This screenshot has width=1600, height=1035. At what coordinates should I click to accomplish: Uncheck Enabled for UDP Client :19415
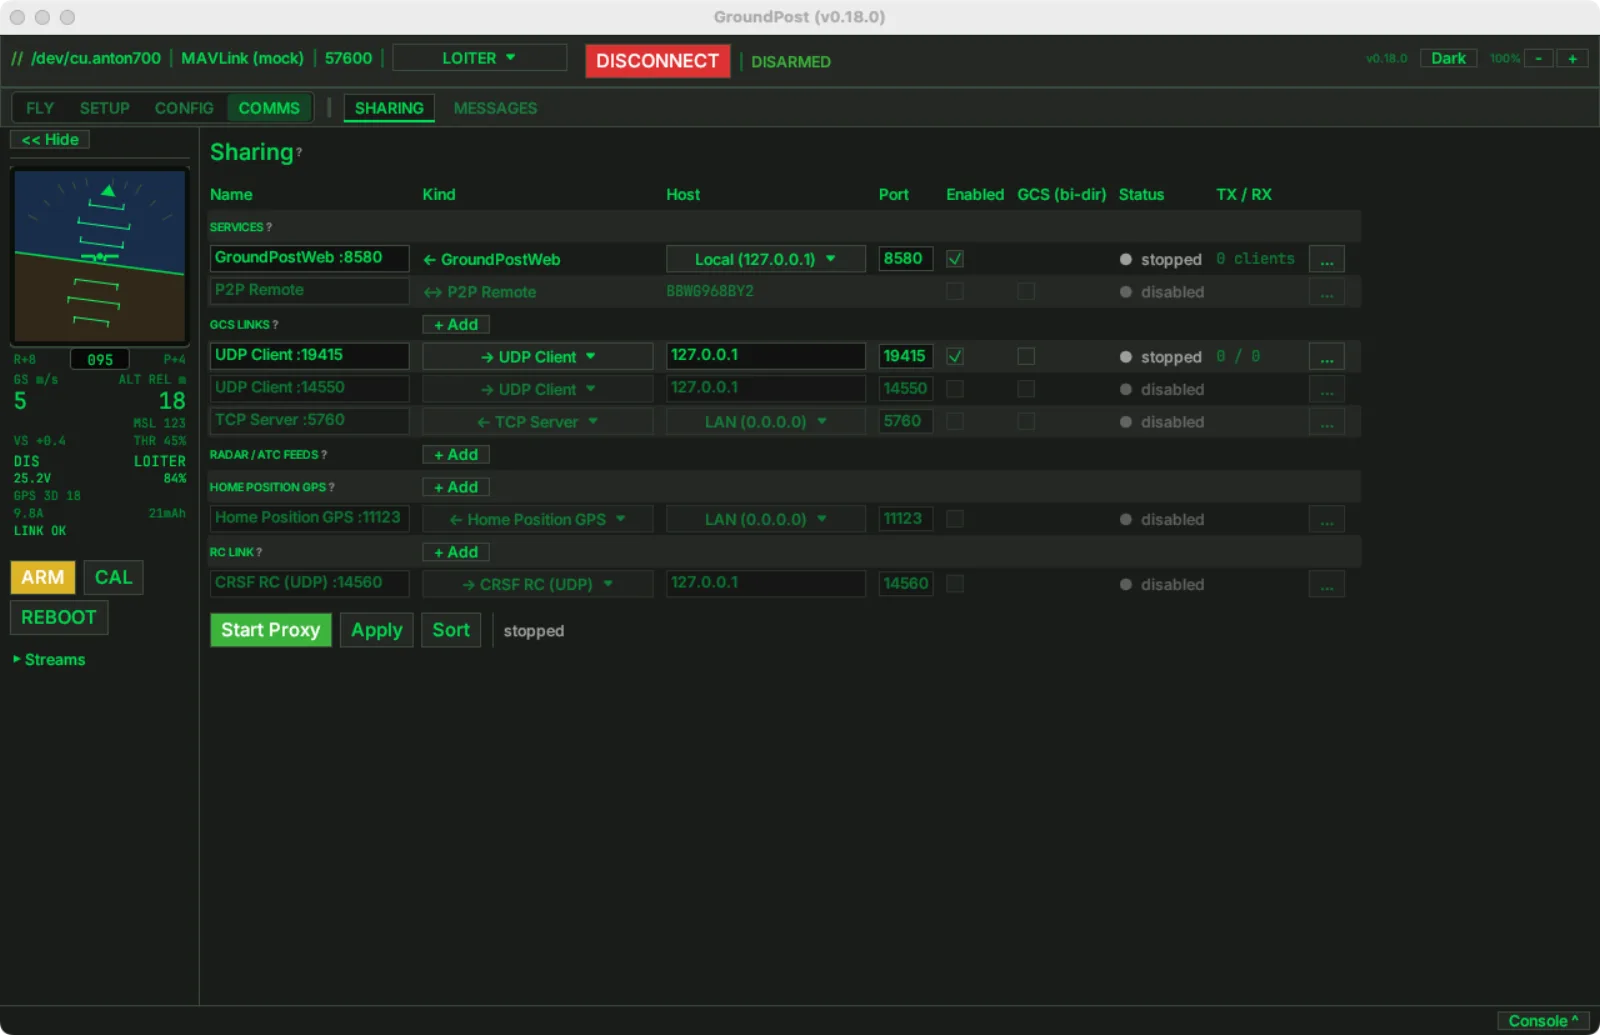coord(955,356)
